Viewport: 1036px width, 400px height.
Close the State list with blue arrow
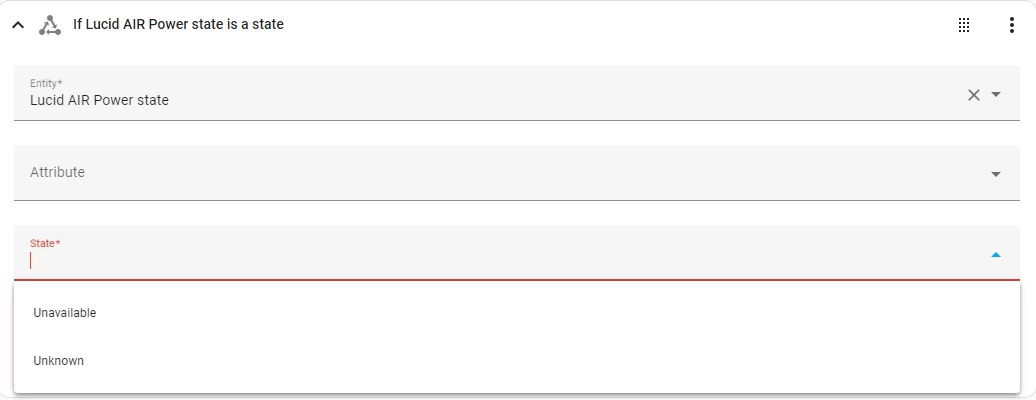[996, 255]
